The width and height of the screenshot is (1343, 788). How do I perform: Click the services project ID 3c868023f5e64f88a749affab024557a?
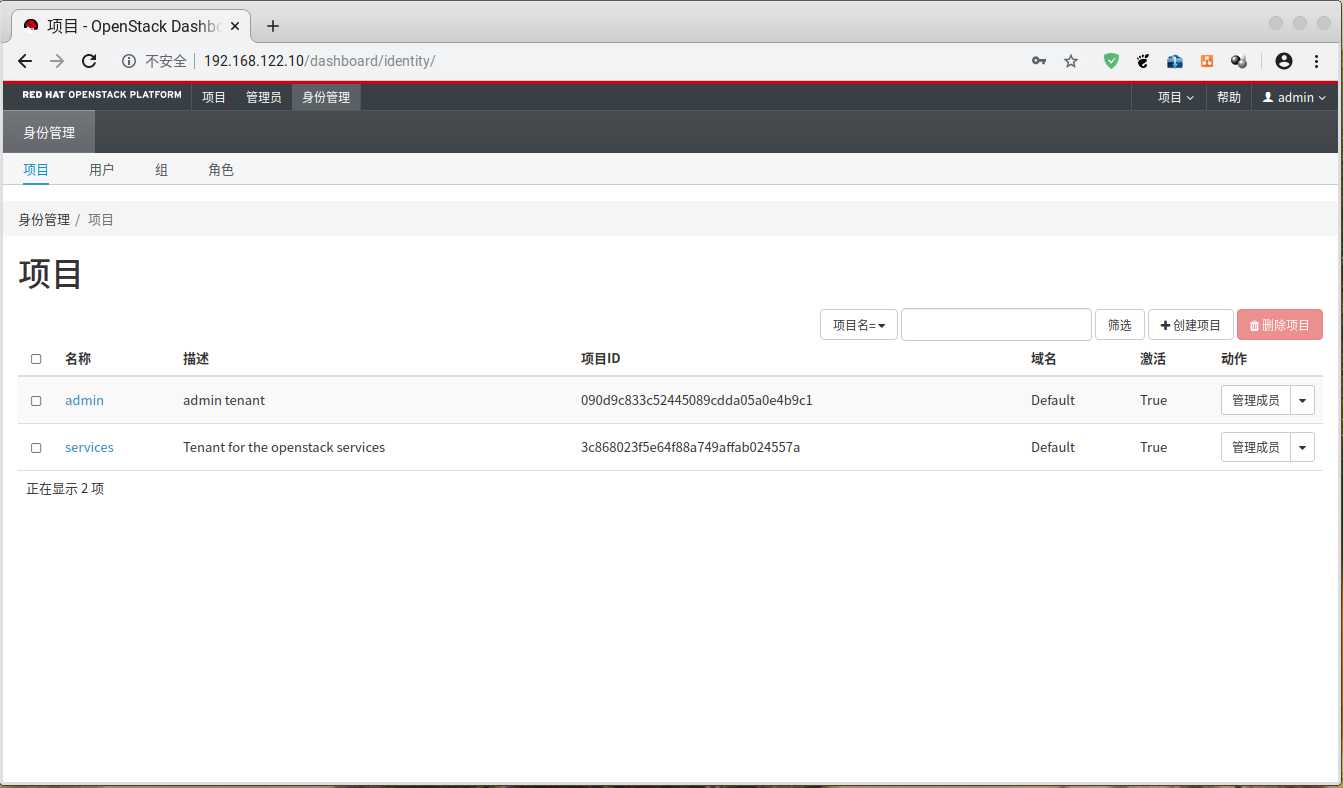click(690, 447)
